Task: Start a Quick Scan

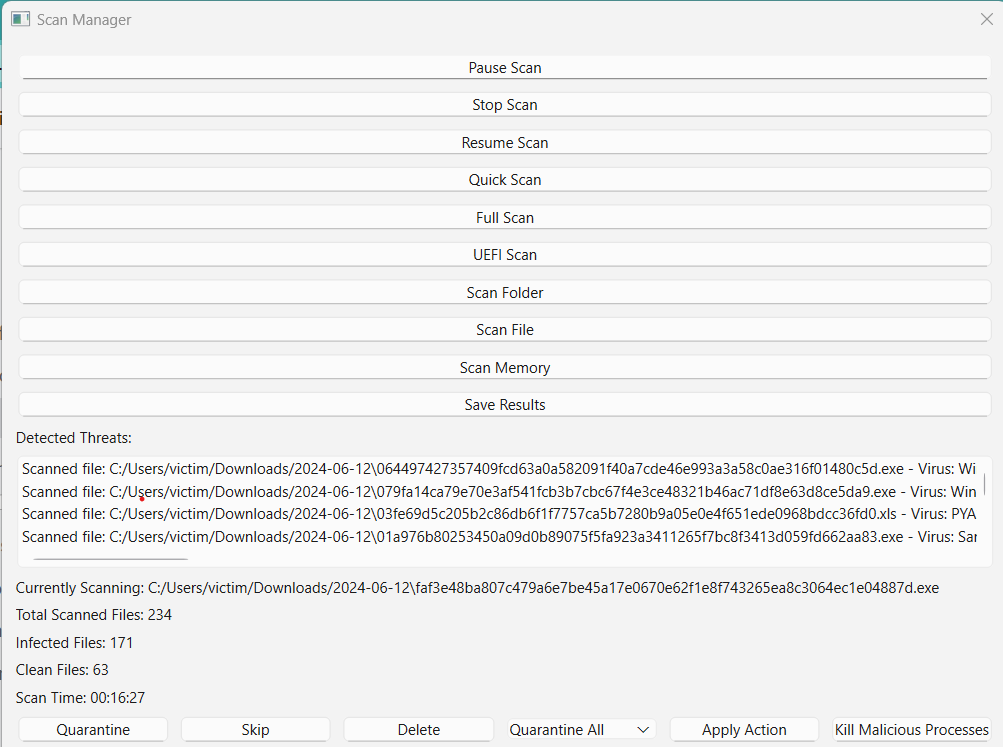Action: [504, 179]
